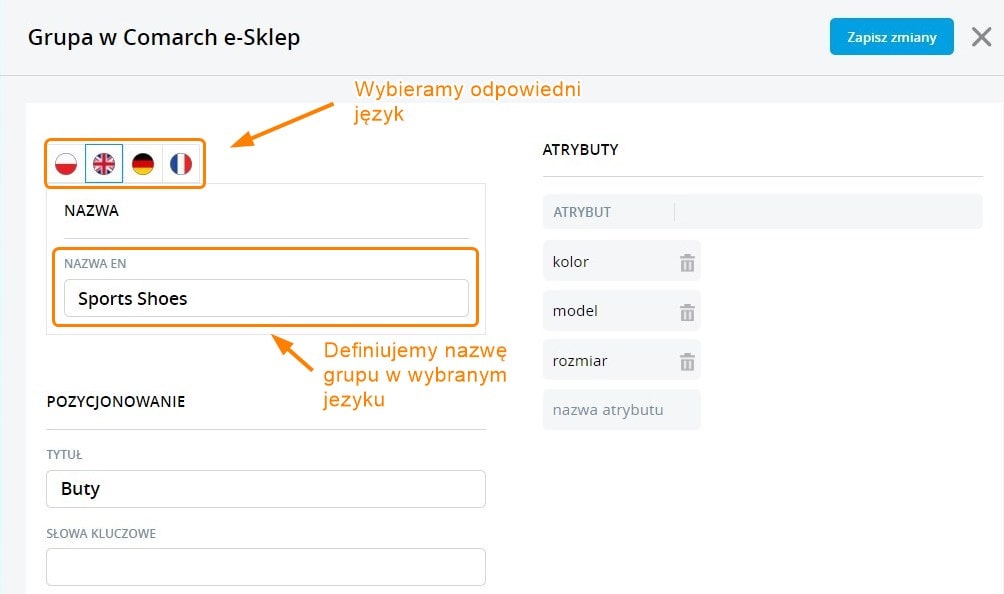
Task: Delete the kolor attribute
Action: (x=687, y=263)
